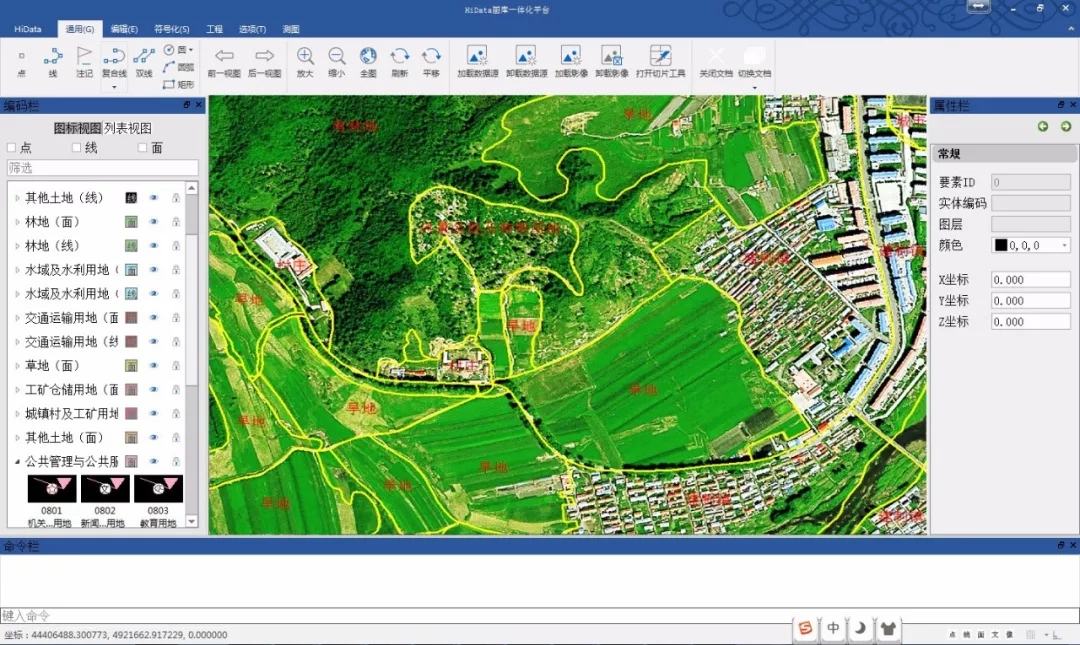Click the 筛选 filter input field

pos(103,167)
